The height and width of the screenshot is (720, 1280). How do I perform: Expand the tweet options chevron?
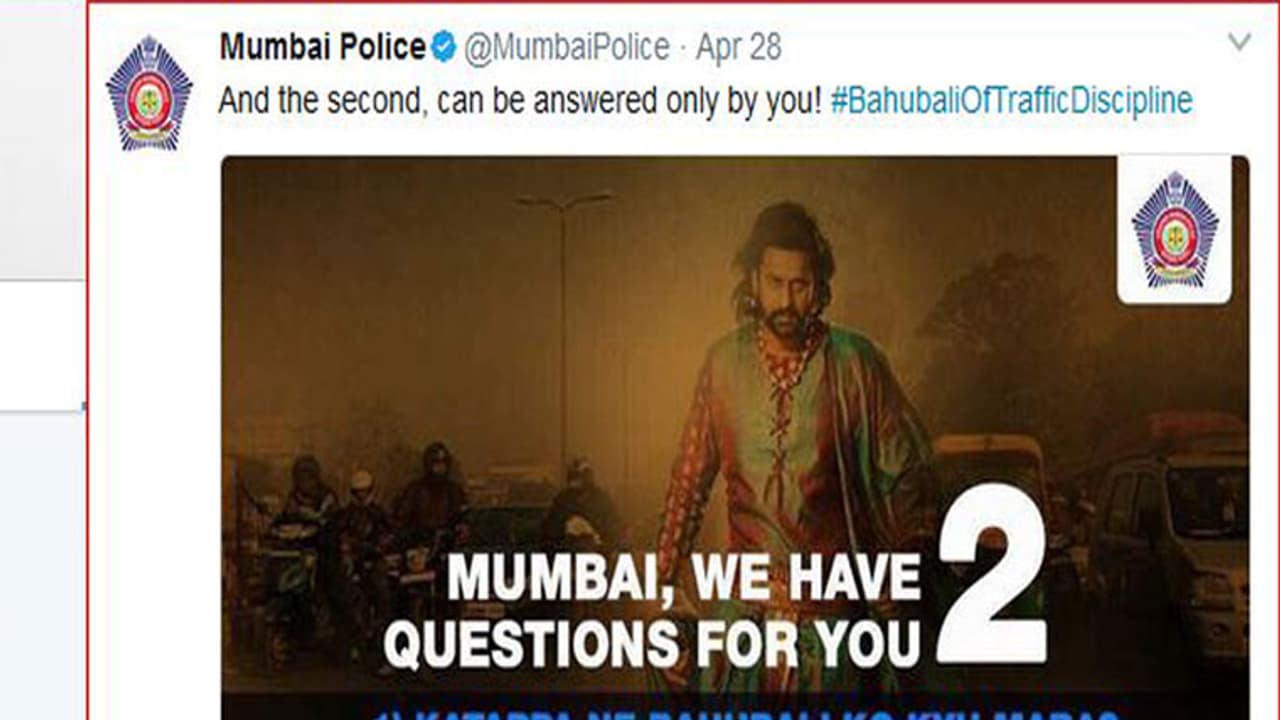click(1239, 42)
